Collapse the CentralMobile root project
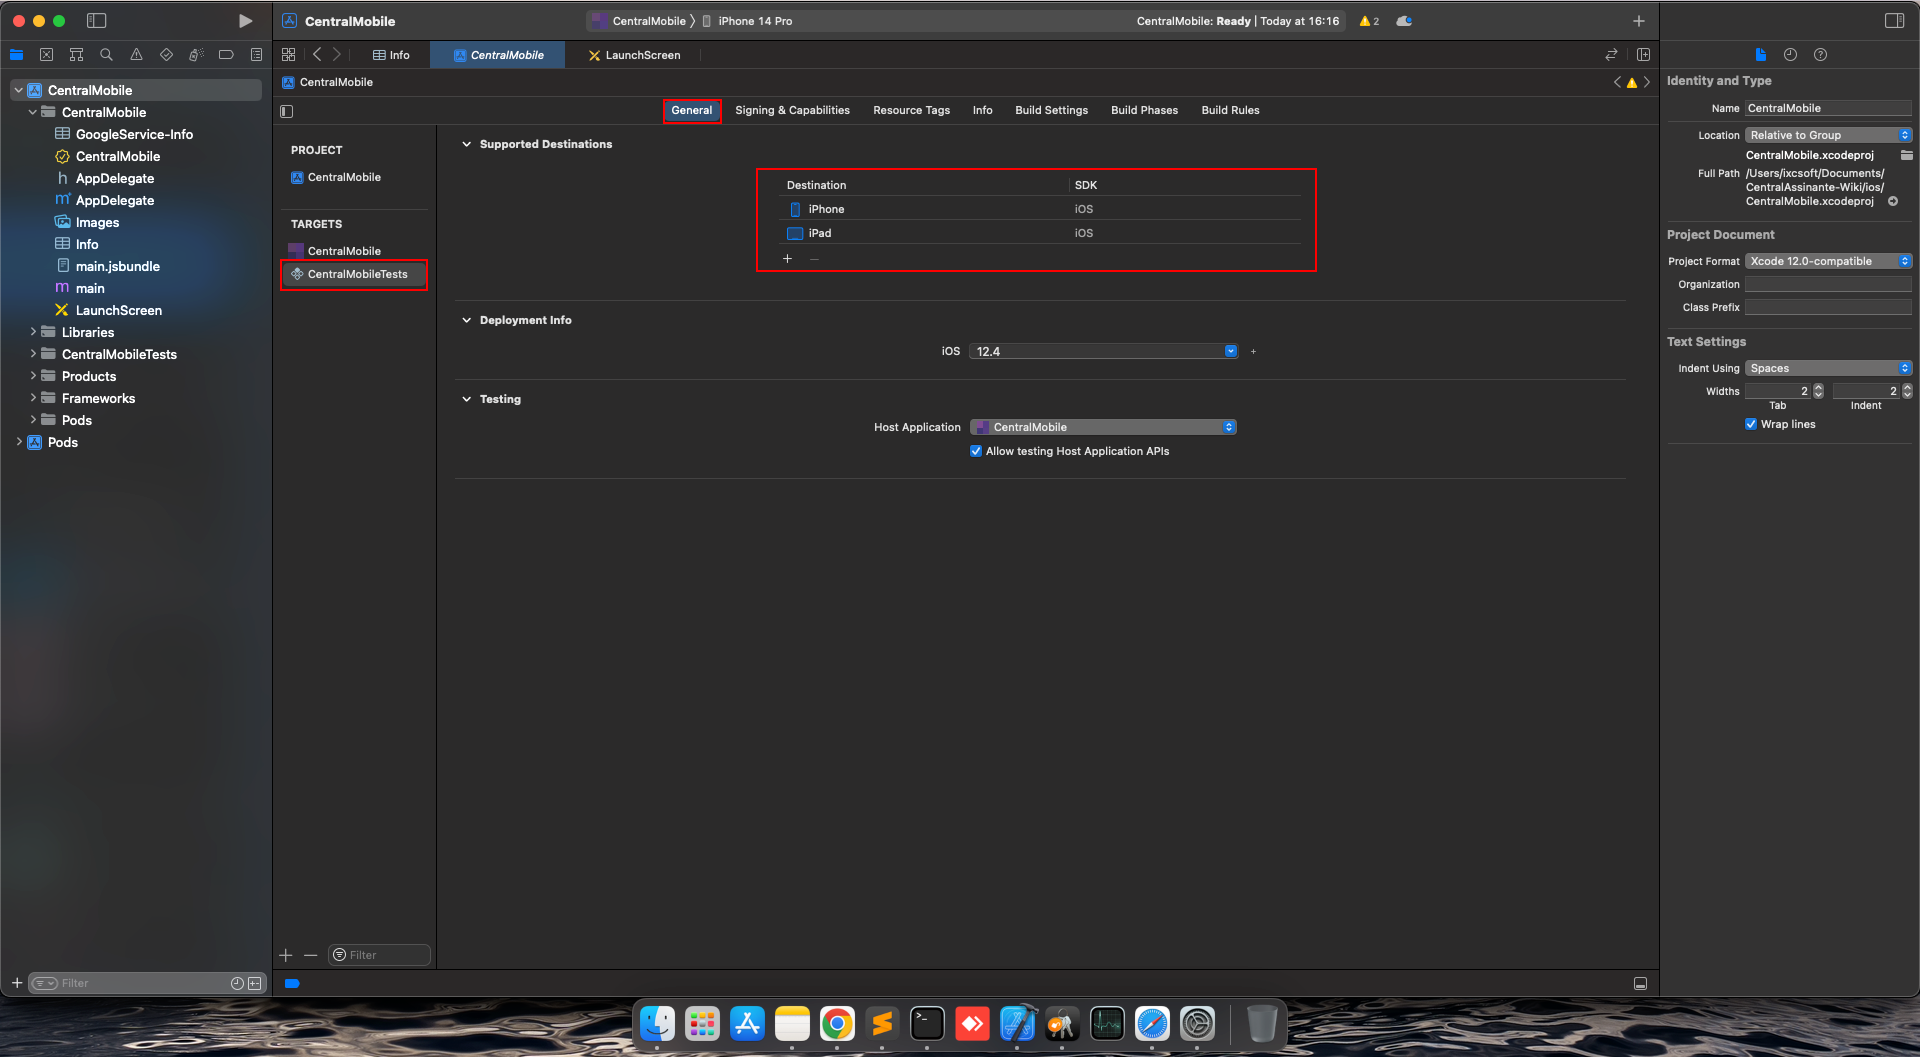This screenshot has height=1057, width=1920. [x=19, y=90]
